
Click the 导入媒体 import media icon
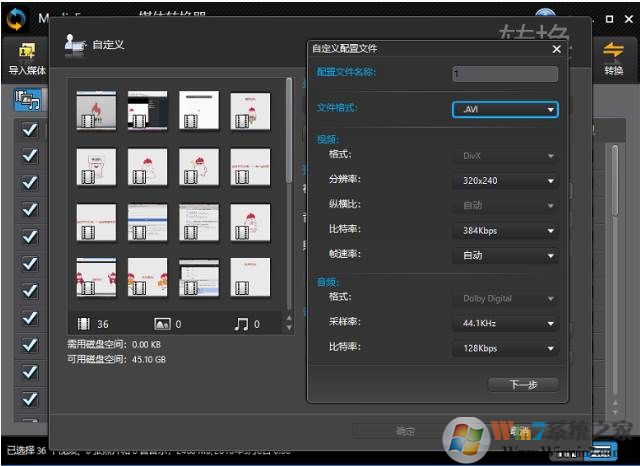[x=26, y=52]
